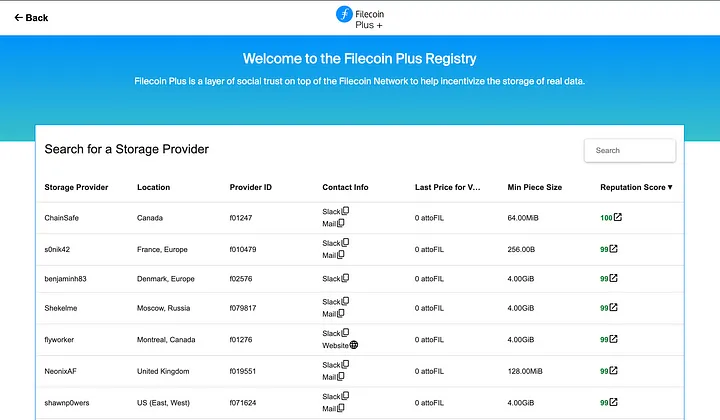The image size is (720, 420).
Task: Click provider ID f01247
Action: [x=241, y=218]
